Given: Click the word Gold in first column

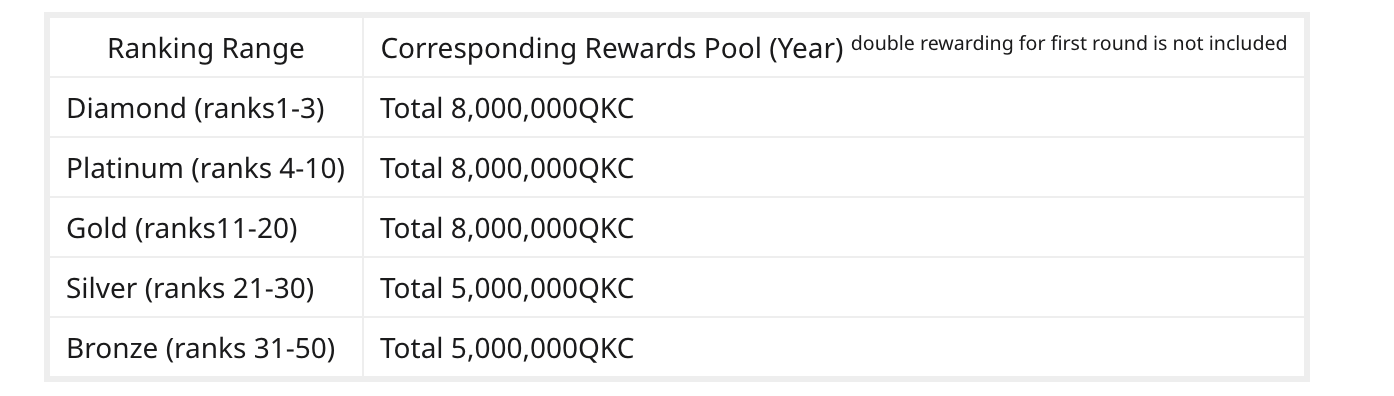Looking at the screenshot, I should (97, 228).
